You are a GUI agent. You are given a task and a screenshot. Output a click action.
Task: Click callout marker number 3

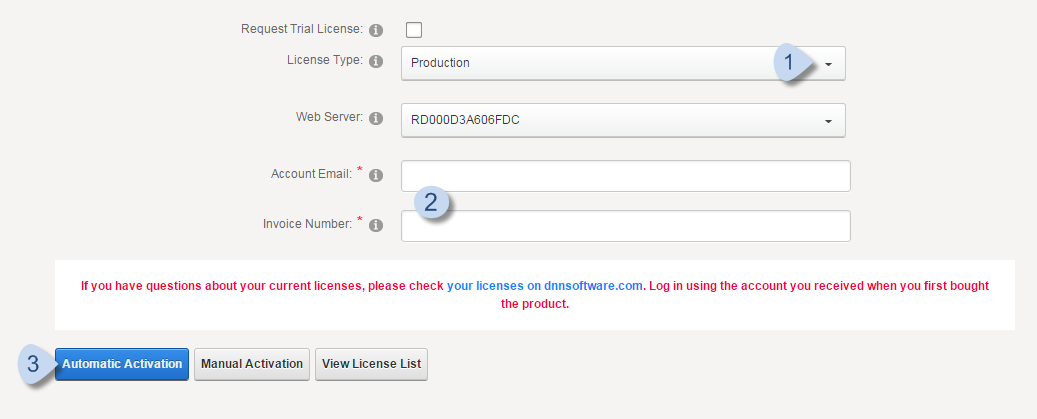(34, 364)
